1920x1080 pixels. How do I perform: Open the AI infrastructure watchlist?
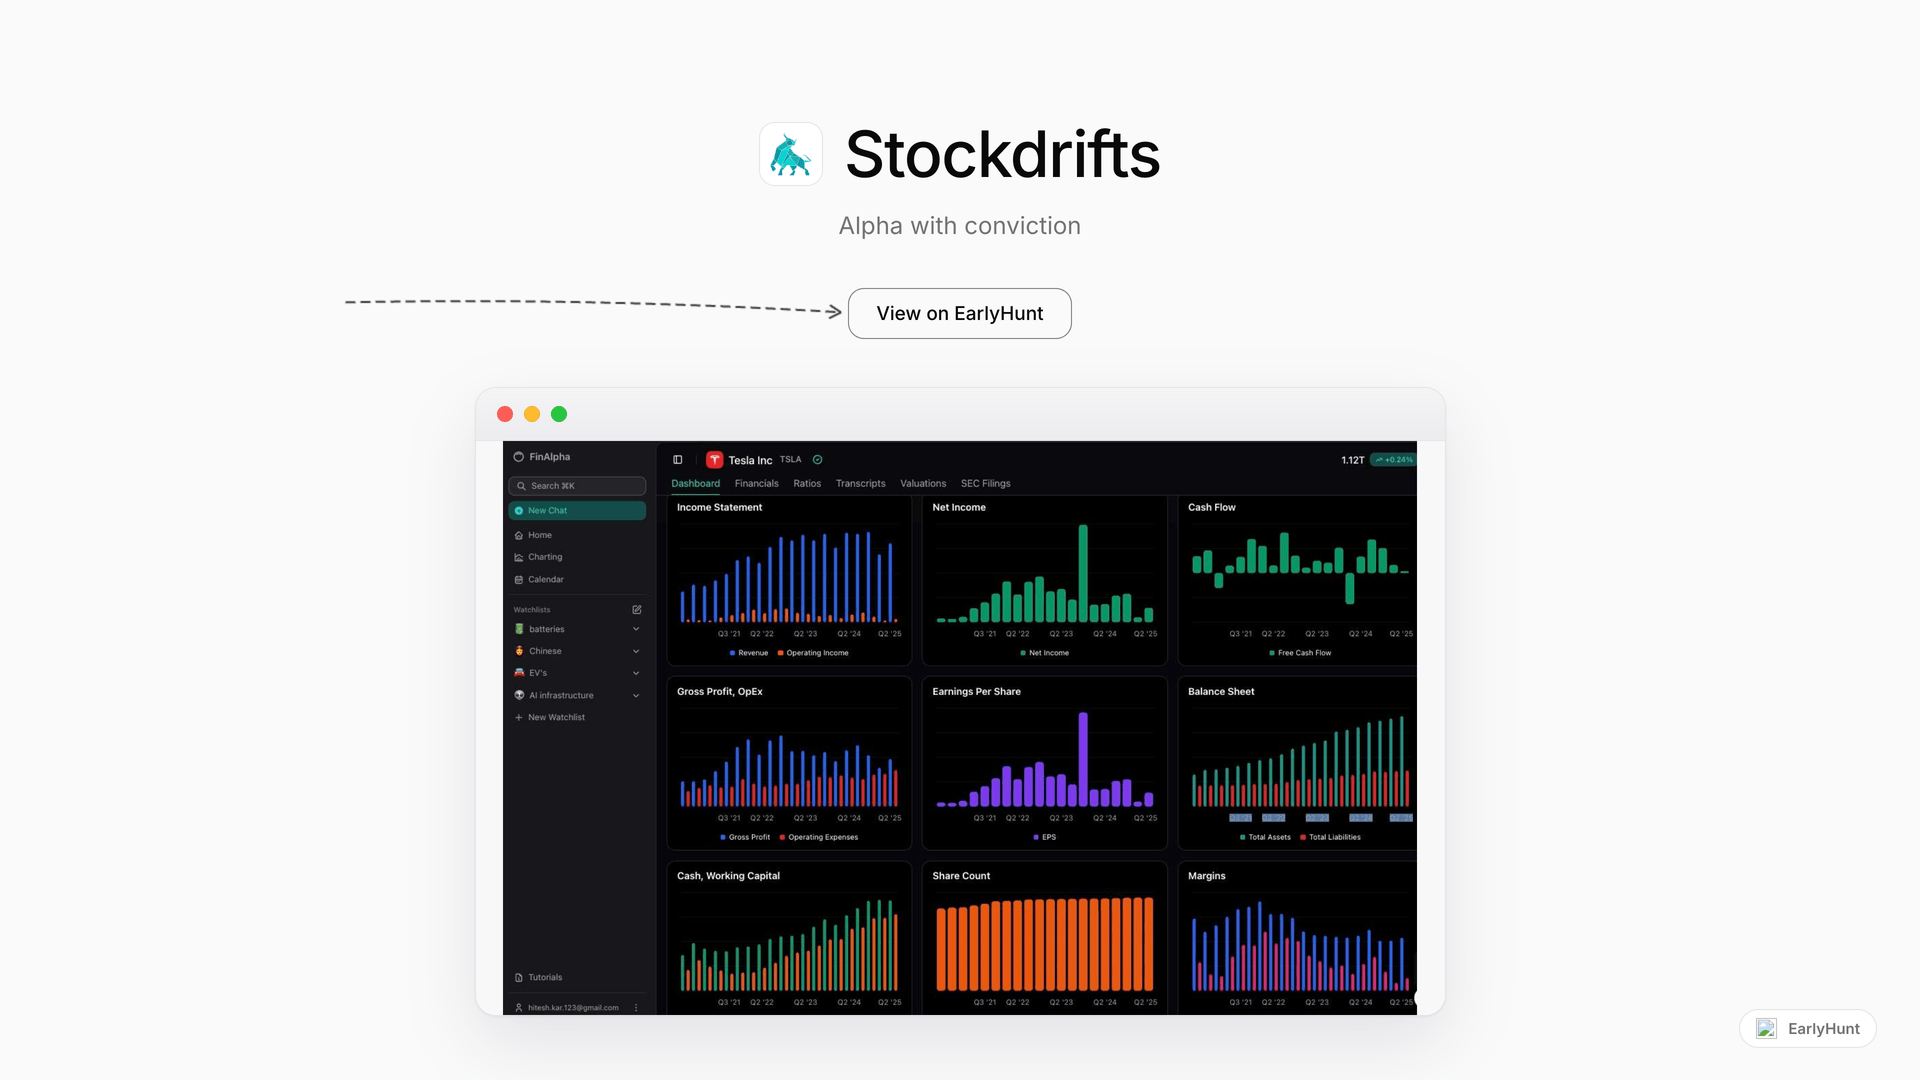(x=561, y=695)
